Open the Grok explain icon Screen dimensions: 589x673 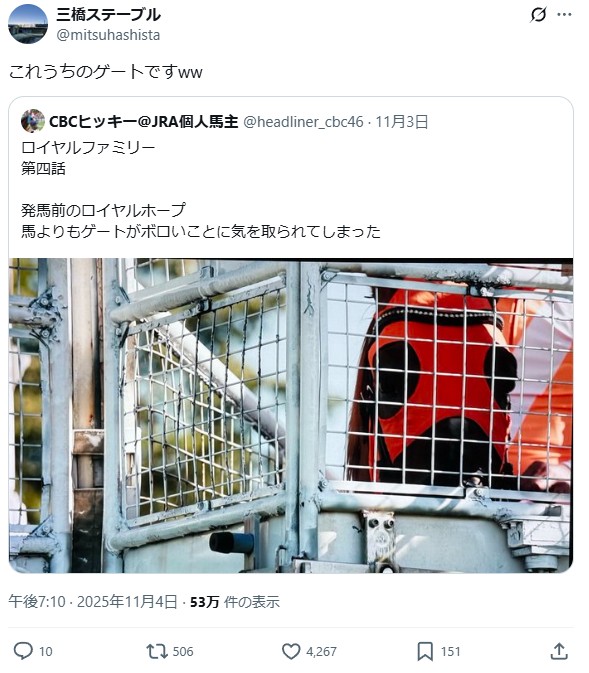pyautogui.click(x=538, y=15)
